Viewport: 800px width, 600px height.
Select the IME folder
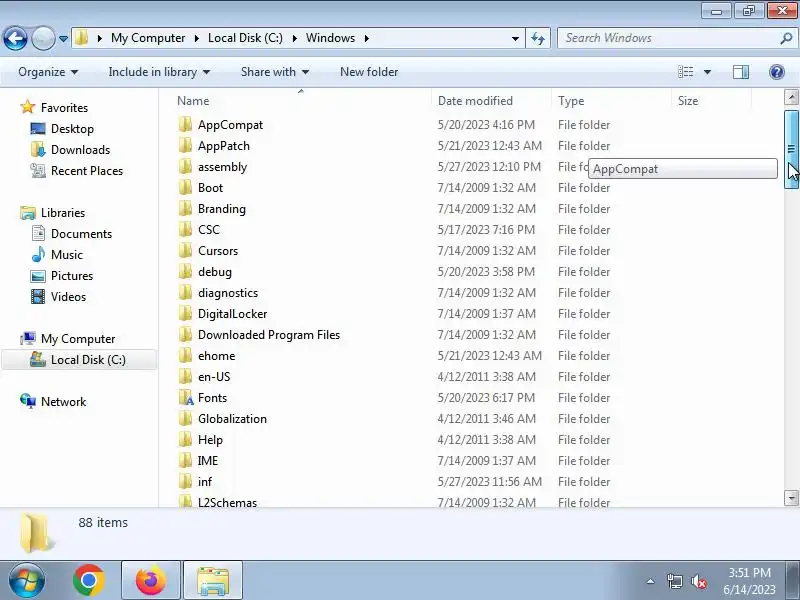208,461
